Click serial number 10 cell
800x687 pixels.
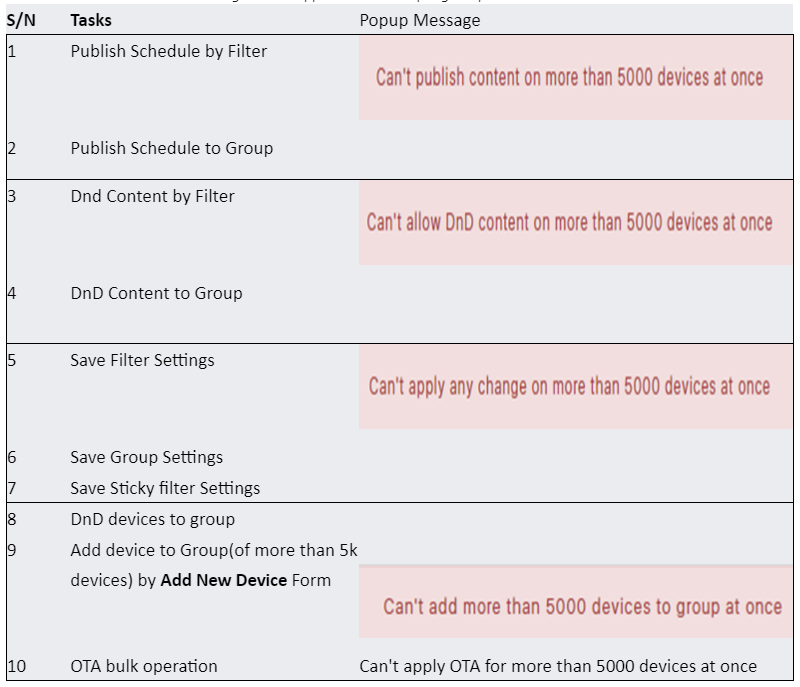point(16,666)
